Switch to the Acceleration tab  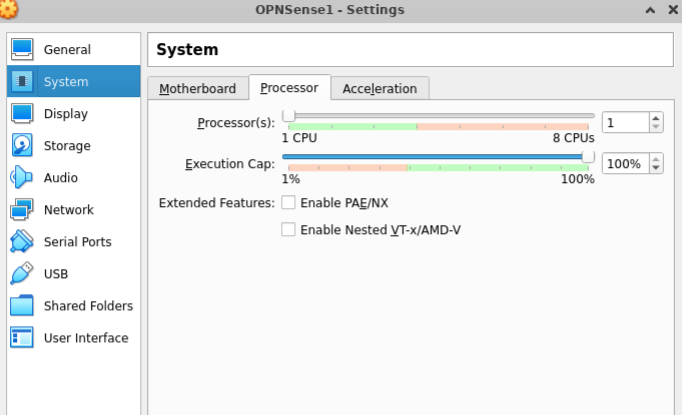379,88
